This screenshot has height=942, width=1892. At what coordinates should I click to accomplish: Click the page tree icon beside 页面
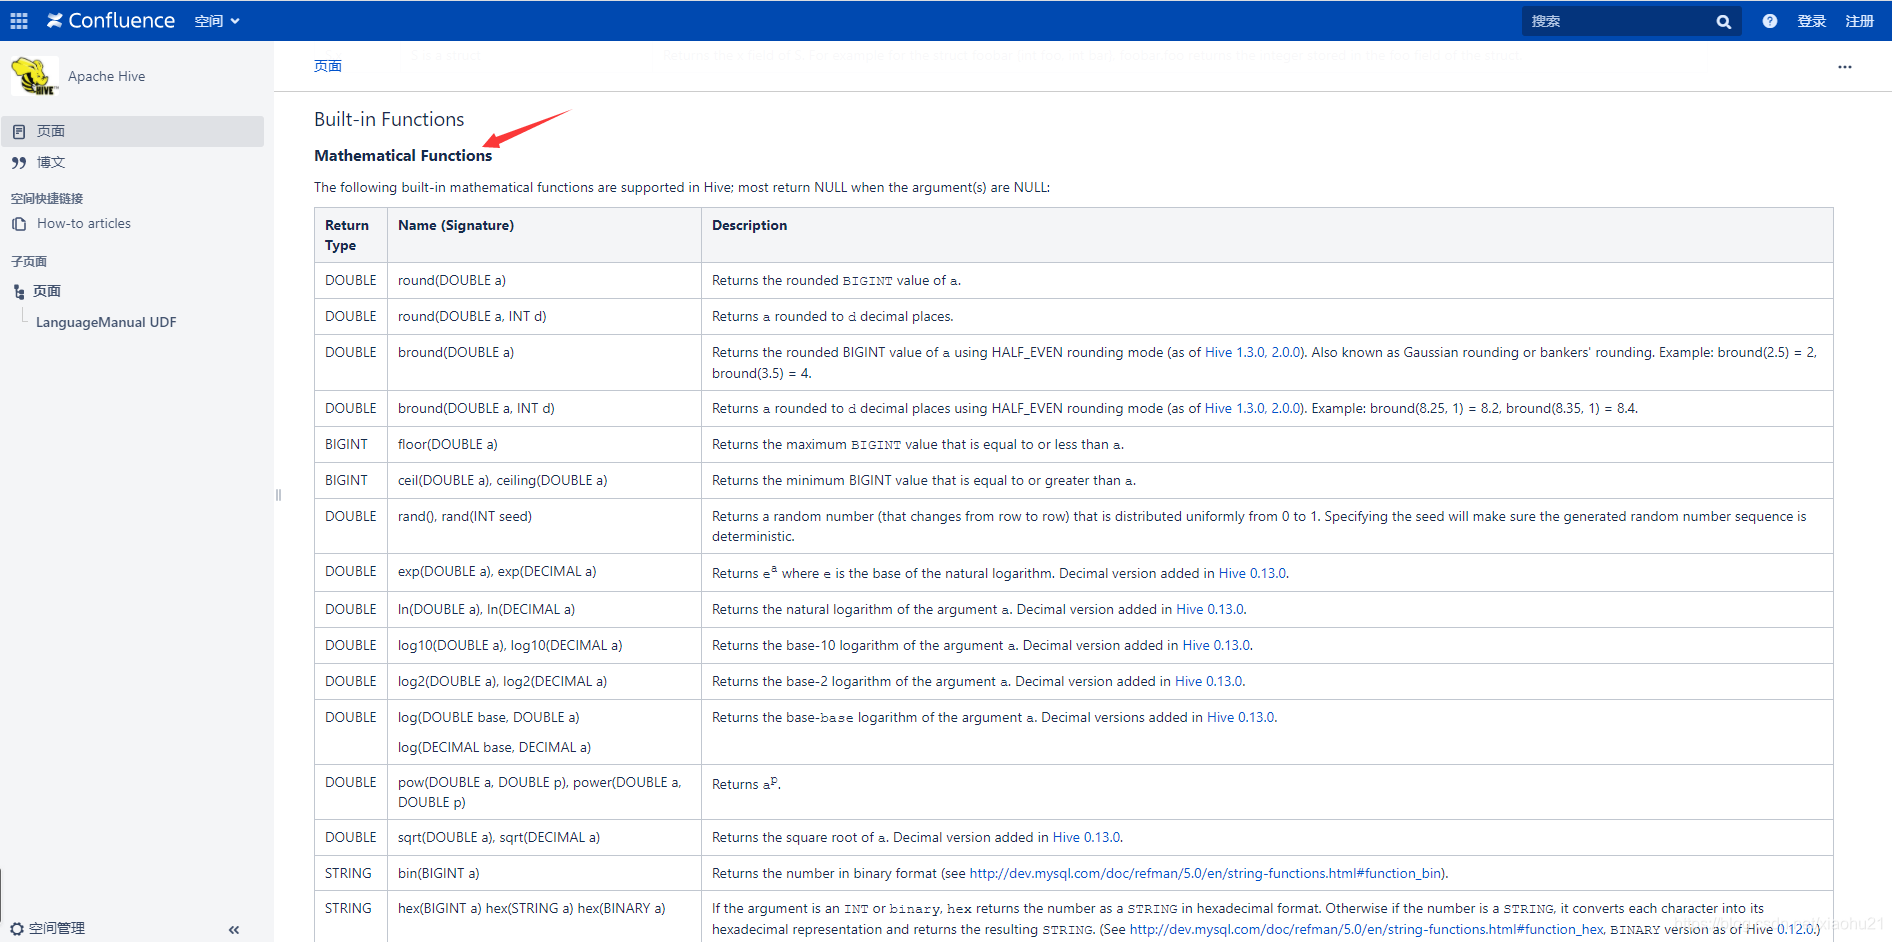point(19,292)
